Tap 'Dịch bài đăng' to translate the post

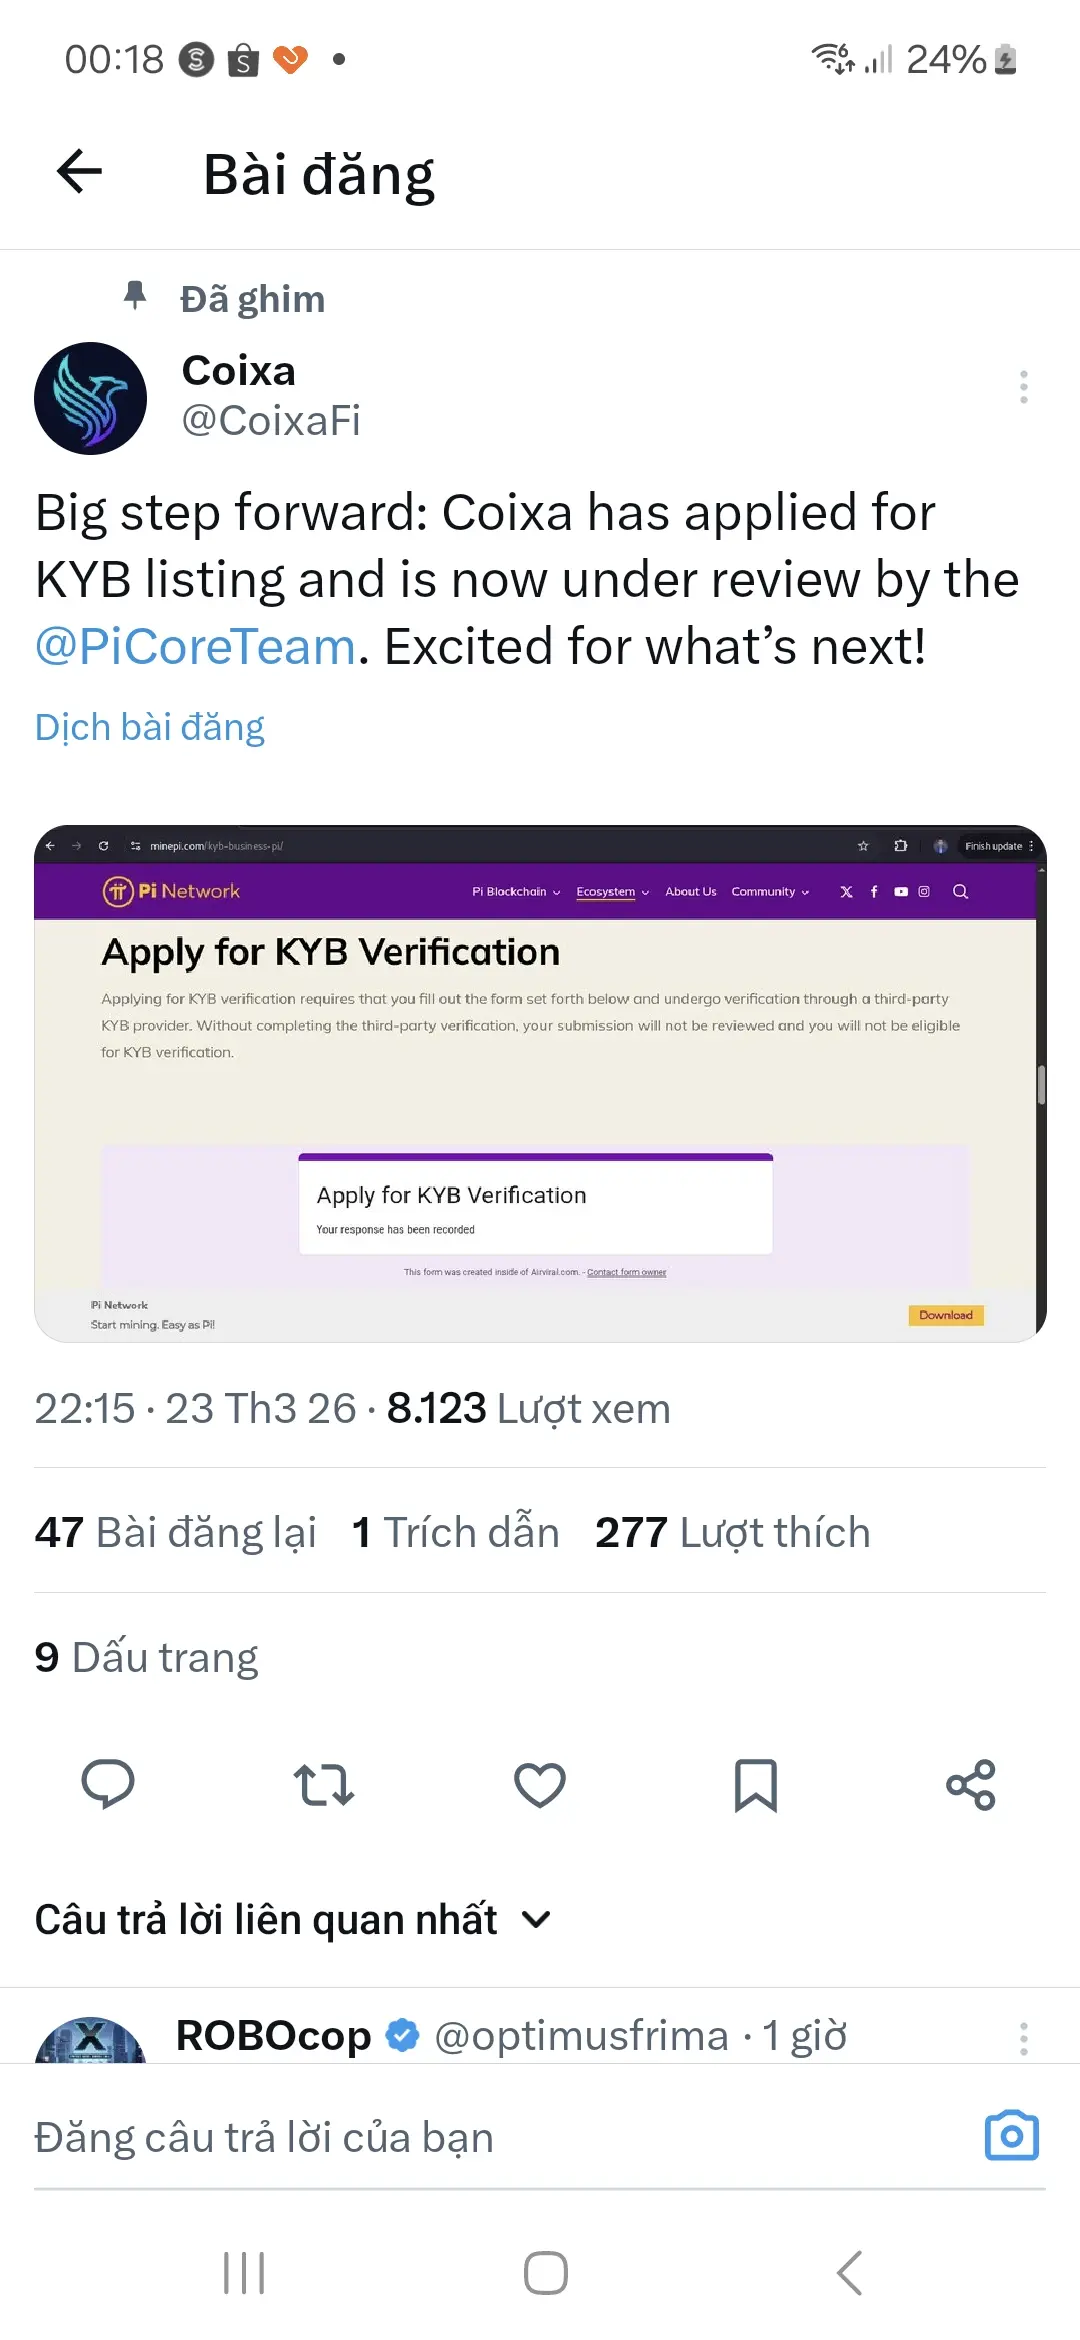click(149, 727)
